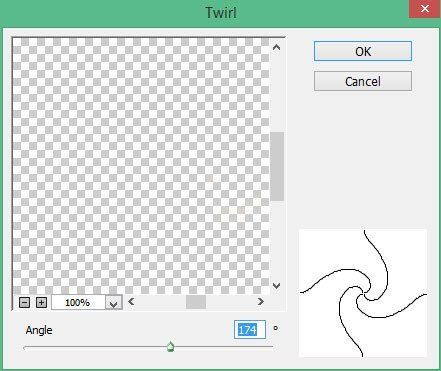Zoom out preview with minus button
Viewport: 441px width, 371px height.
[25, 302]
